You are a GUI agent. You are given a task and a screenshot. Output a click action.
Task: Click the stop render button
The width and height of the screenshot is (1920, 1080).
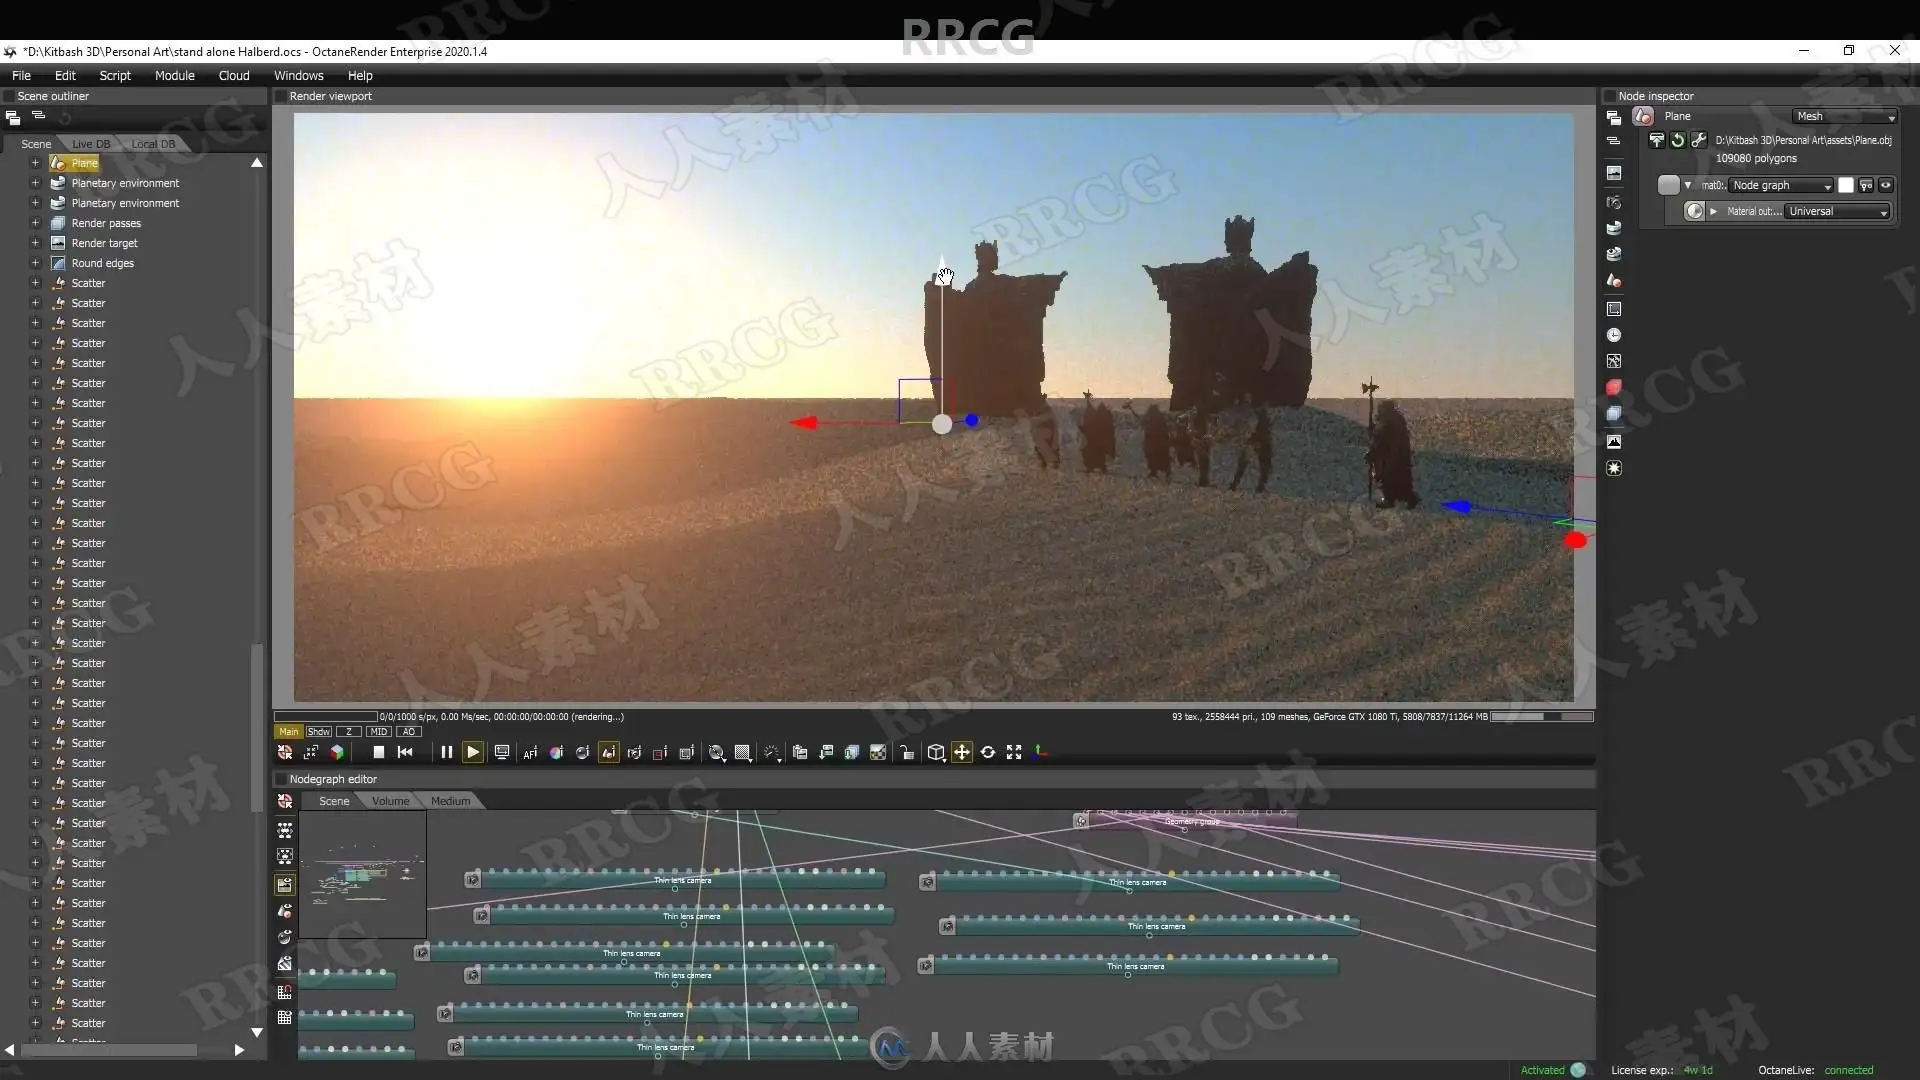[x=378, y=752]
